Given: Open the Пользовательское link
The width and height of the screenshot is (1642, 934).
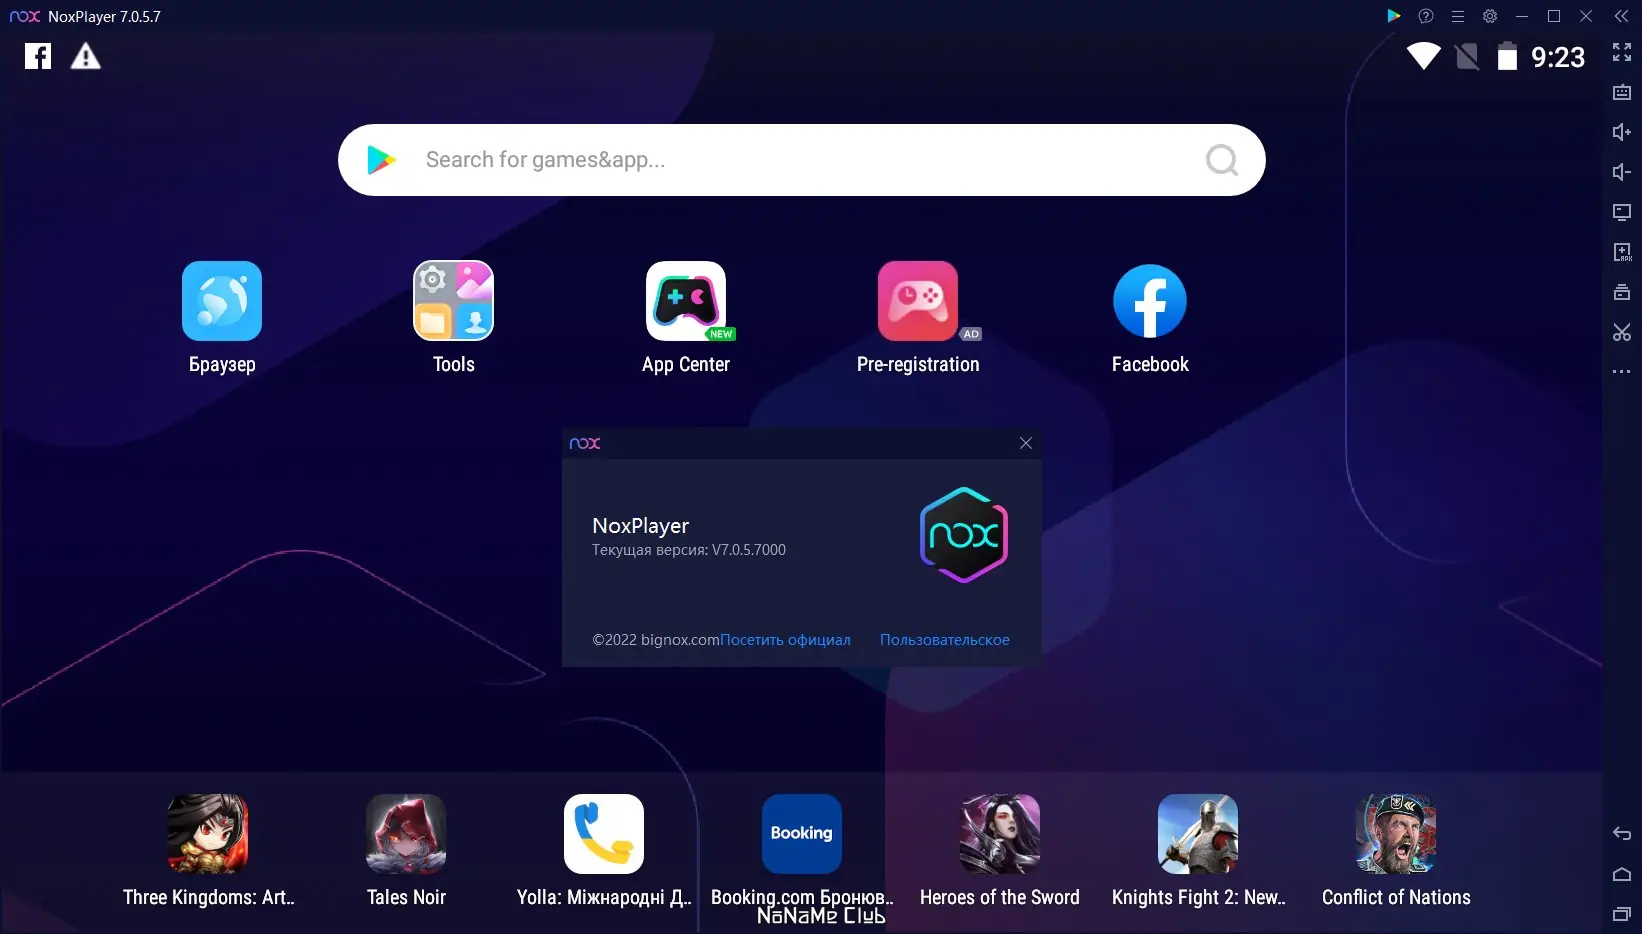Looking at the screenshot, I should 944,640.
